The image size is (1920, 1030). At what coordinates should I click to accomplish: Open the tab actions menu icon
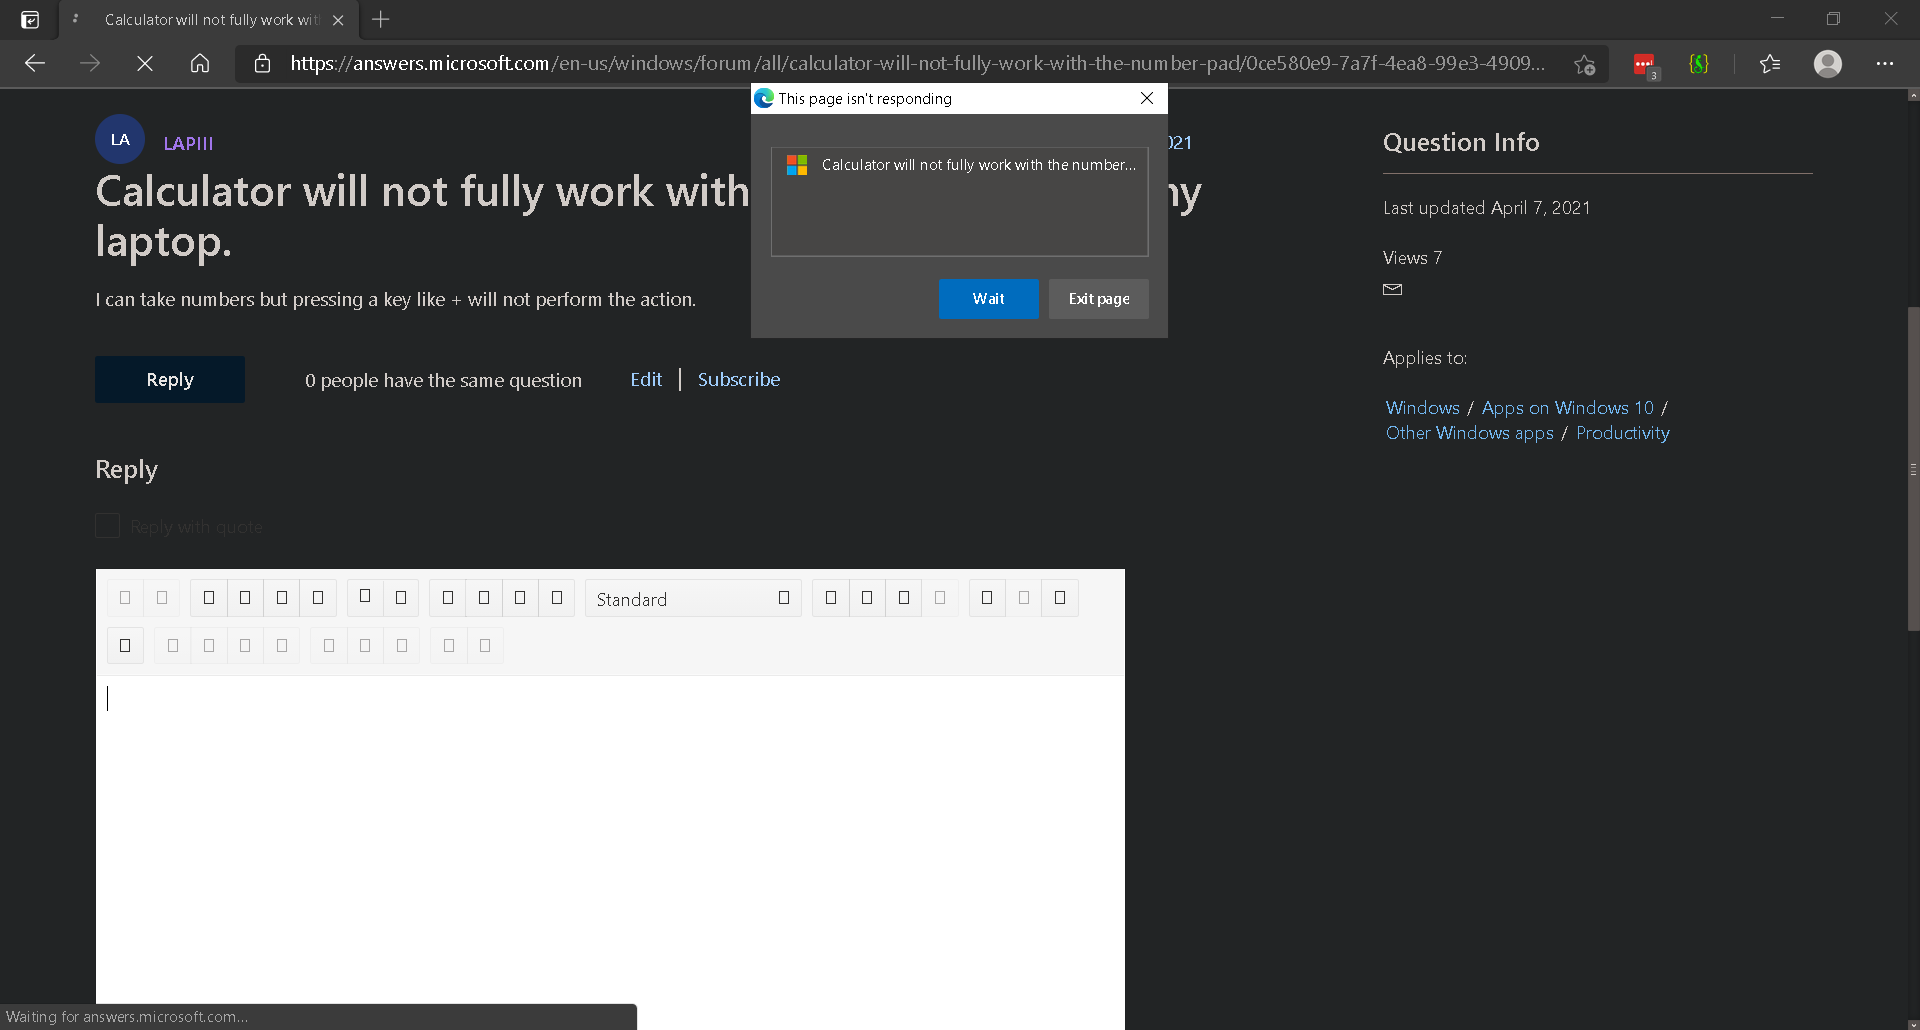pos(30,19)
